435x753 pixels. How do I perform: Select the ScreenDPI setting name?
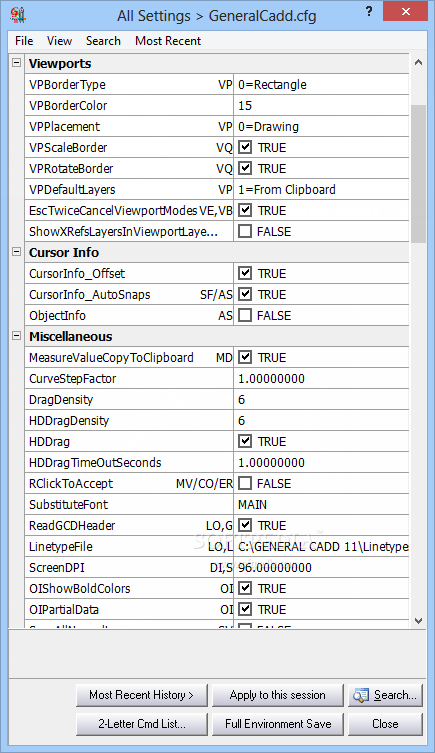[57, 568]
